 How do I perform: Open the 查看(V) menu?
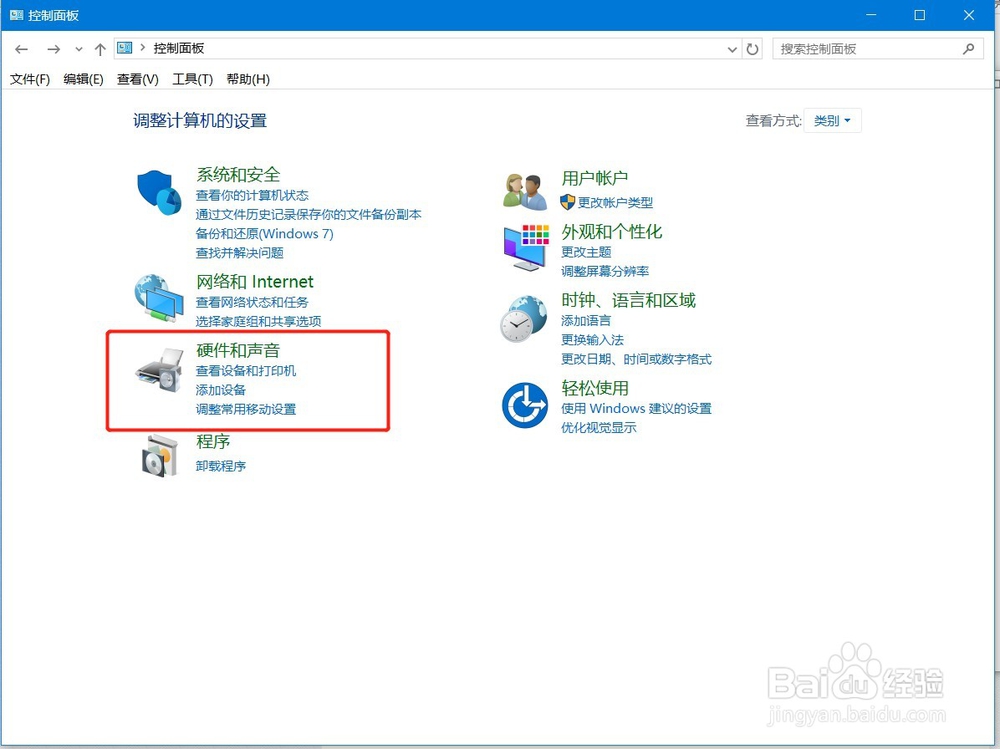[x=138, y=79]
